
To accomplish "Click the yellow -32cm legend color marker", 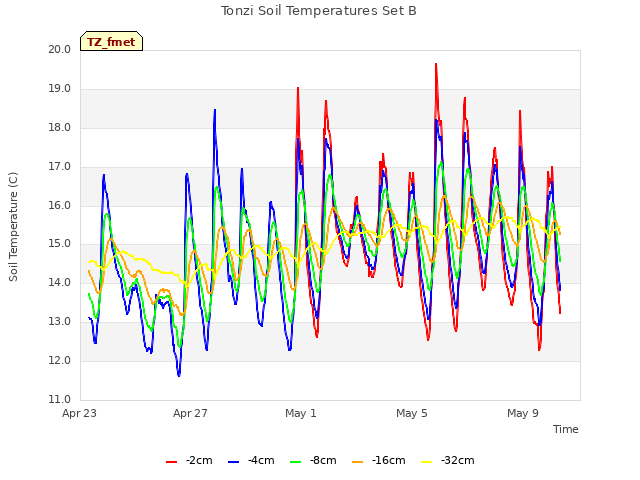I will pos(427,462).
